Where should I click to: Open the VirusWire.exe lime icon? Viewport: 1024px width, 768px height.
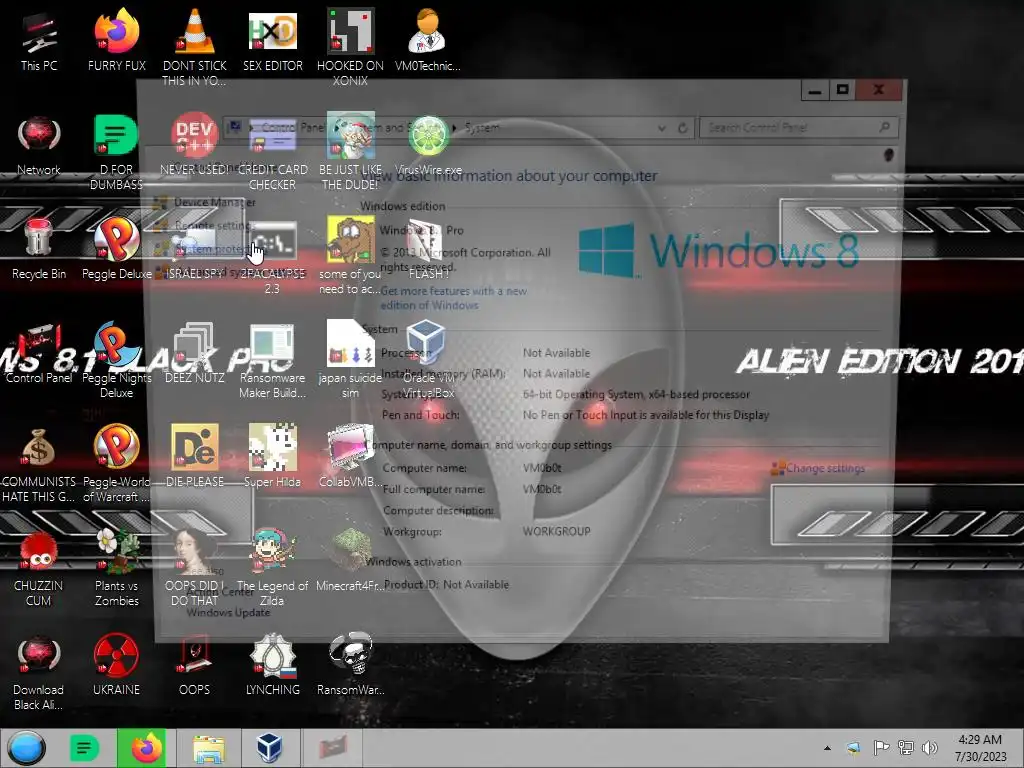[428, 145]
